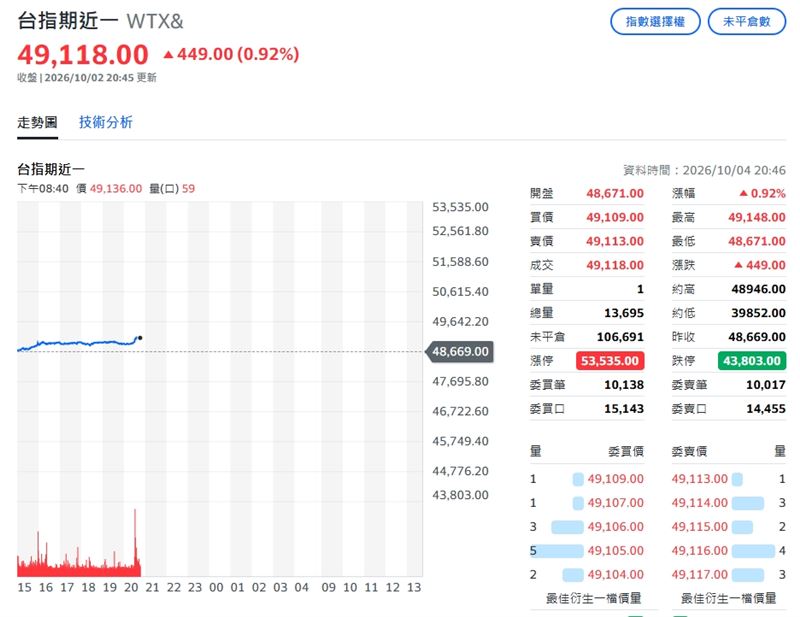
Task: Click the 委賣口 value 14,455
Action: pyautogui.click(x=766, y=409)
